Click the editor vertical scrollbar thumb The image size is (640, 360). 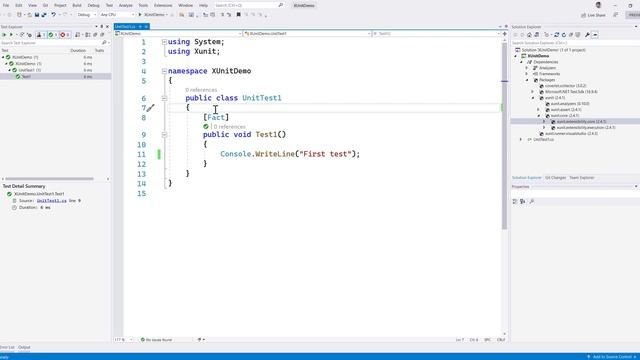(x=504, y=135)
